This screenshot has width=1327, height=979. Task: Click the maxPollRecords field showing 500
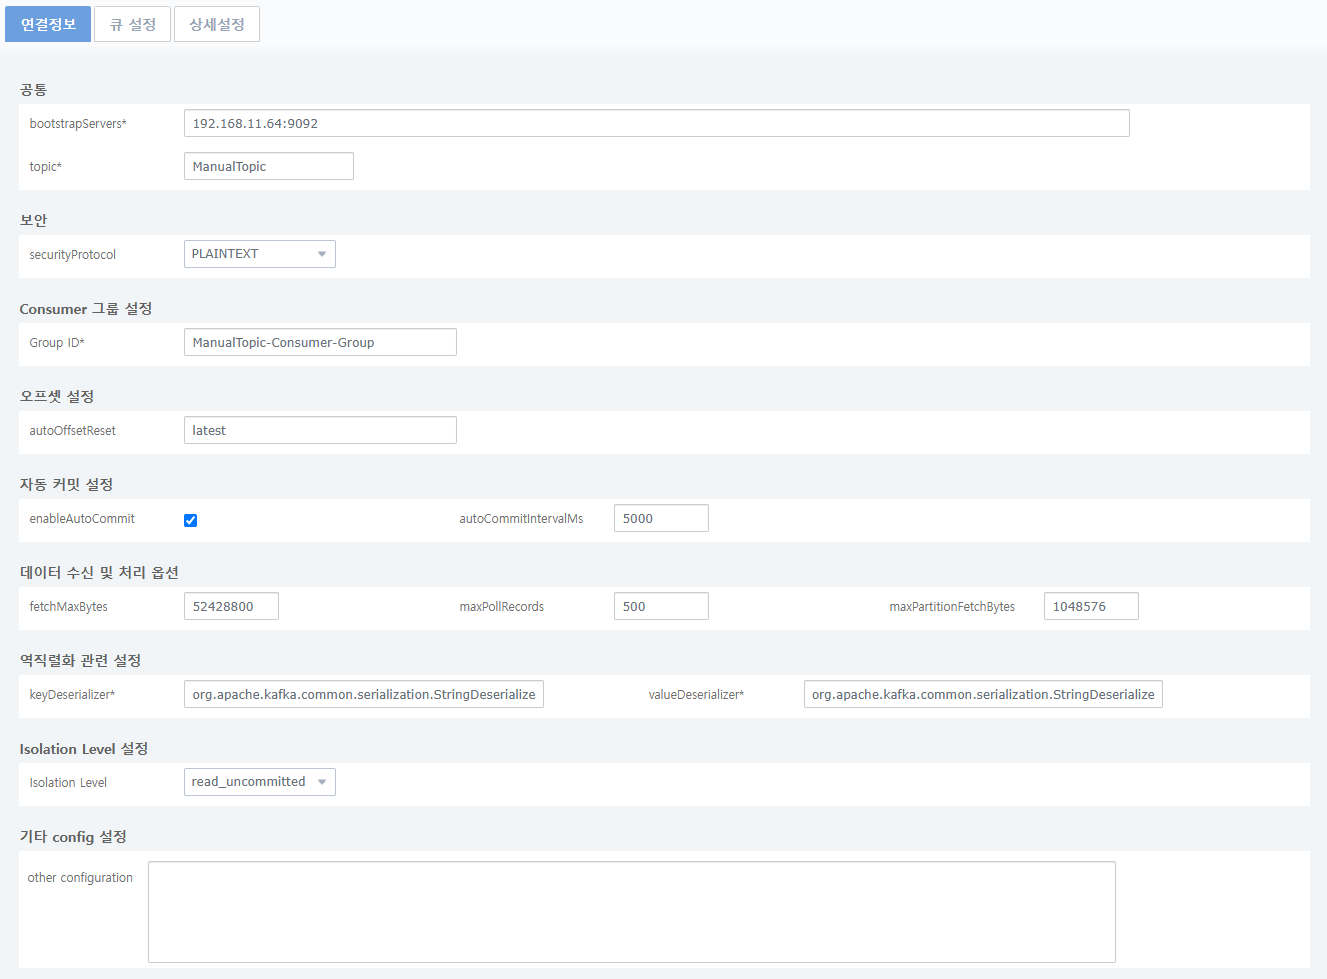[661, 606]
